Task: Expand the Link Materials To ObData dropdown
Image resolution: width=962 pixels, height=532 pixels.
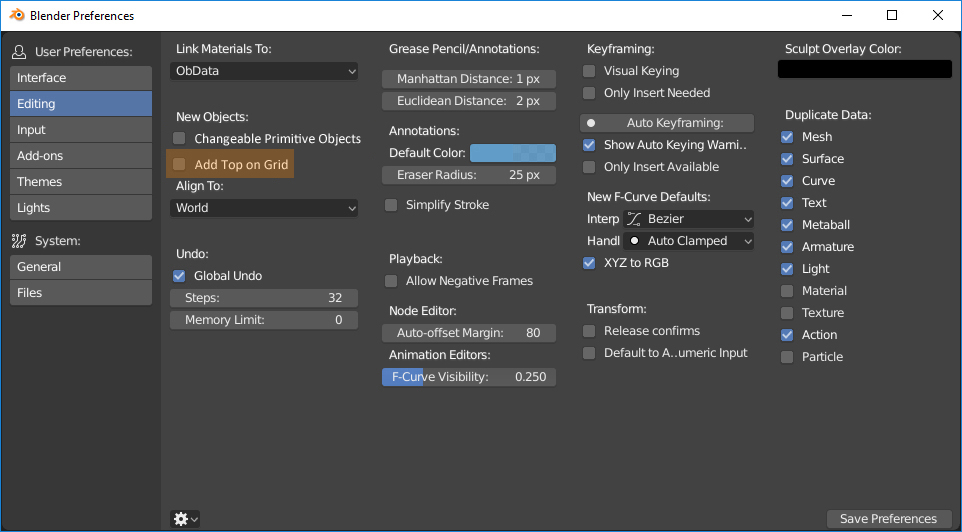Action: (264, 71)
